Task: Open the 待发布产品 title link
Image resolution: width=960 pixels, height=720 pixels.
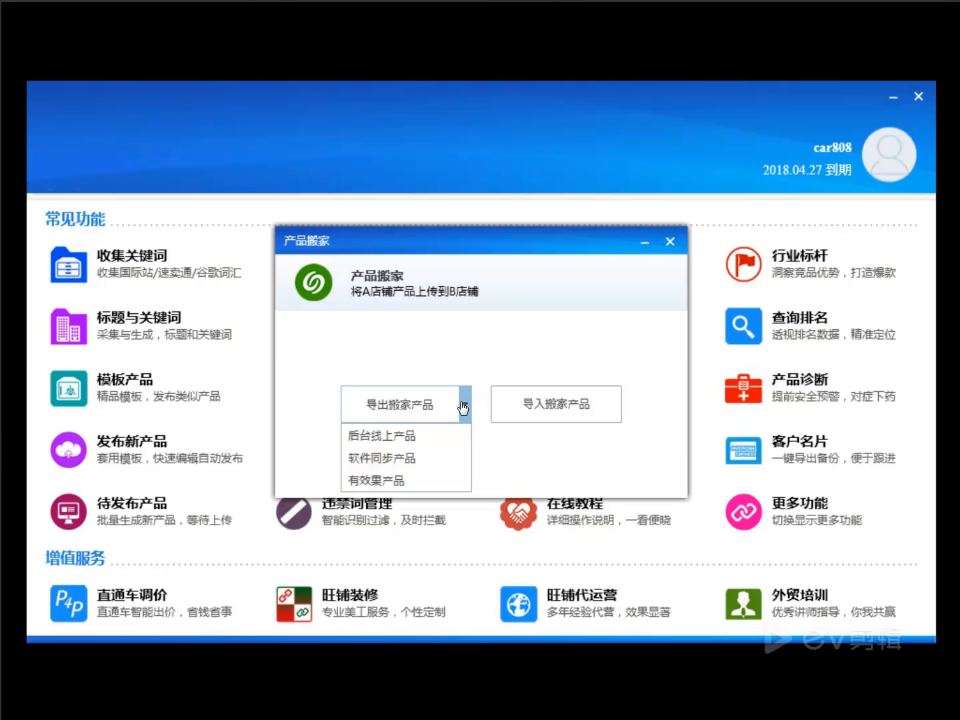Action: [132, 503]
